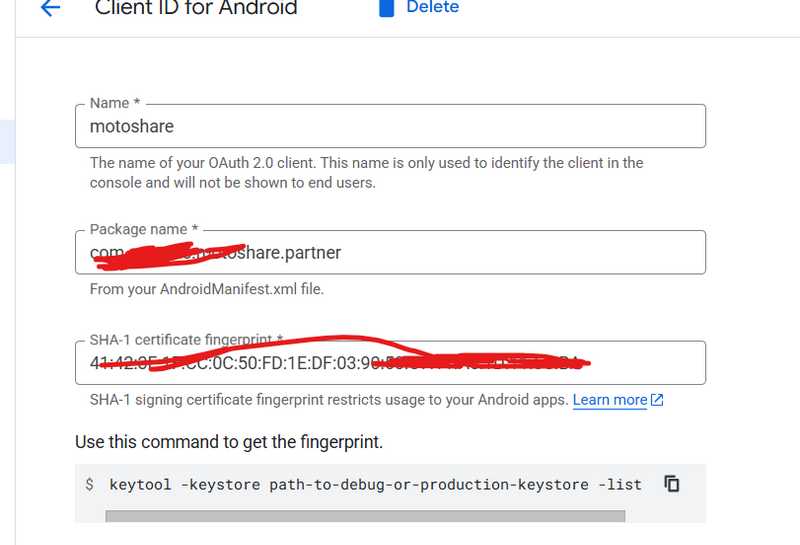Click the back arrow icon
The image size is (800, 545).
[50, 8]
